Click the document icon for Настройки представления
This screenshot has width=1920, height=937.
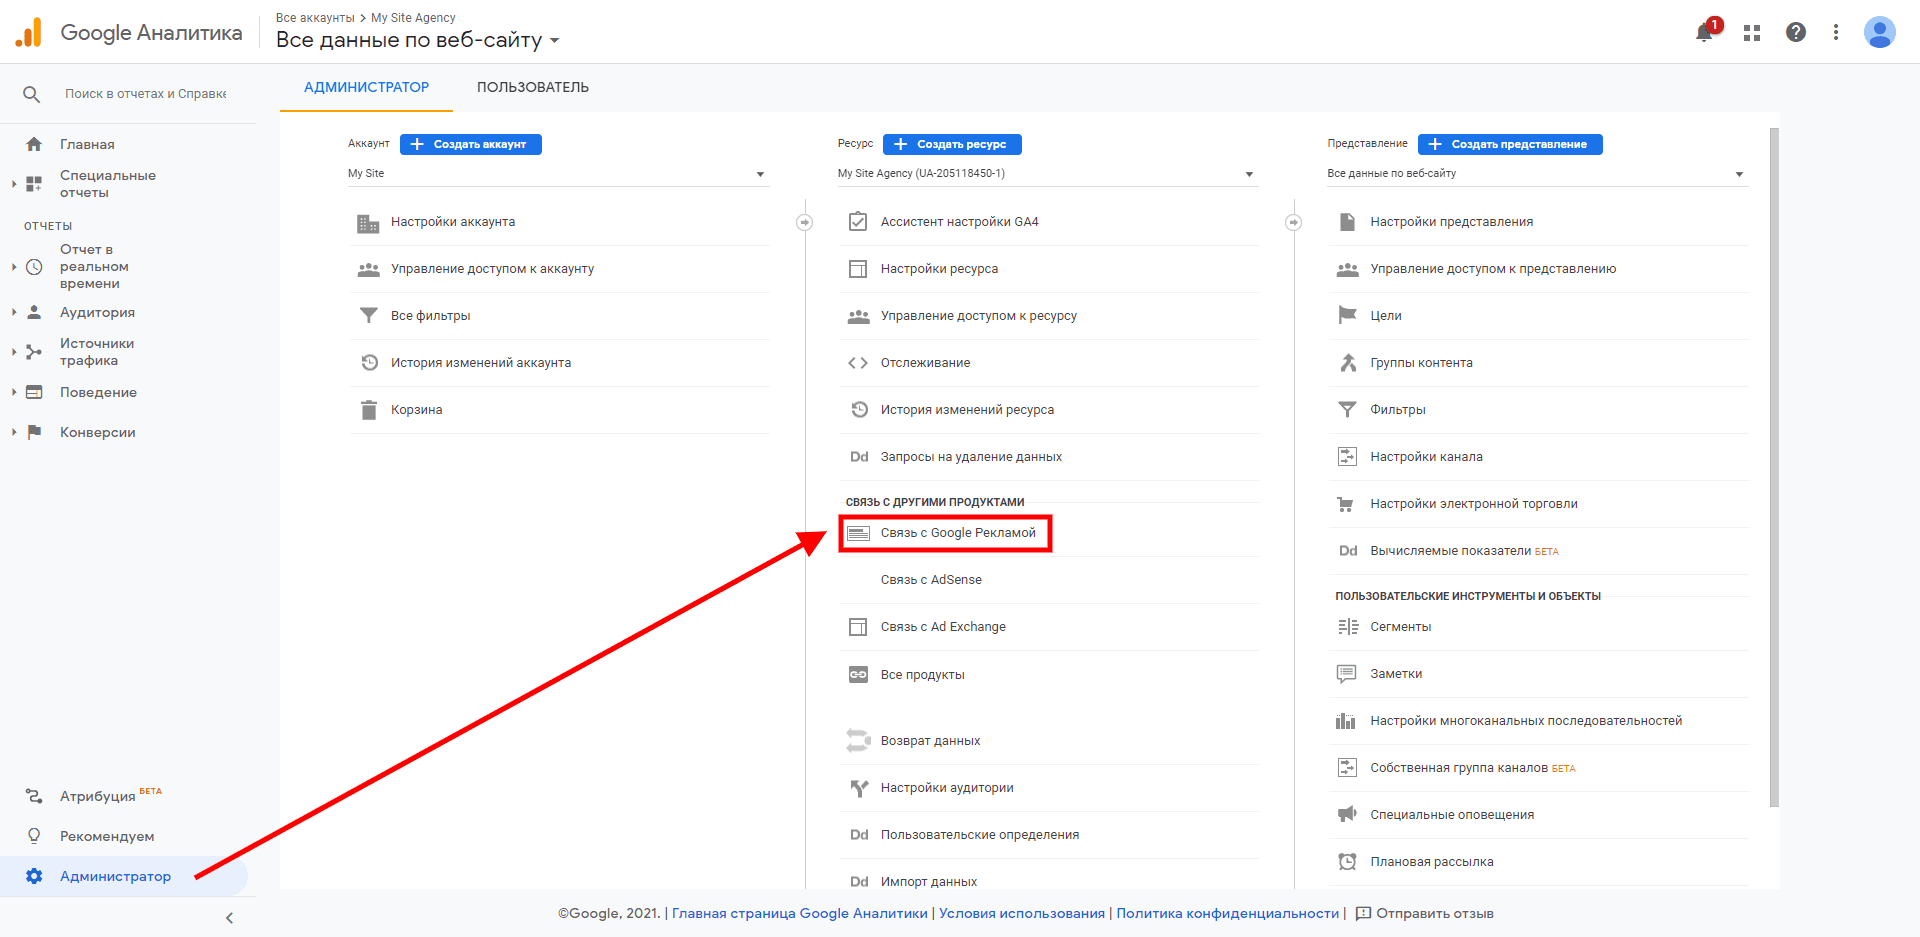click(x=1347, y=222)
